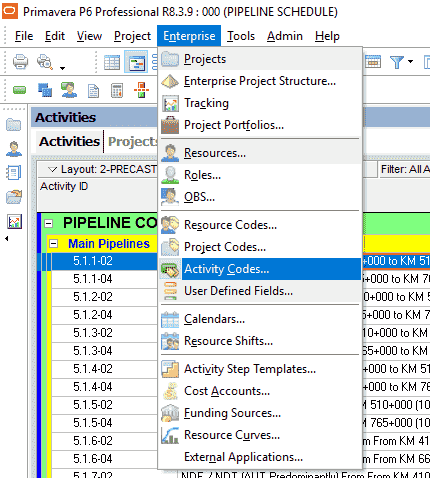The image size is (430, 478).
Task: Open Calendars dialog
Action: pos(260,319)
